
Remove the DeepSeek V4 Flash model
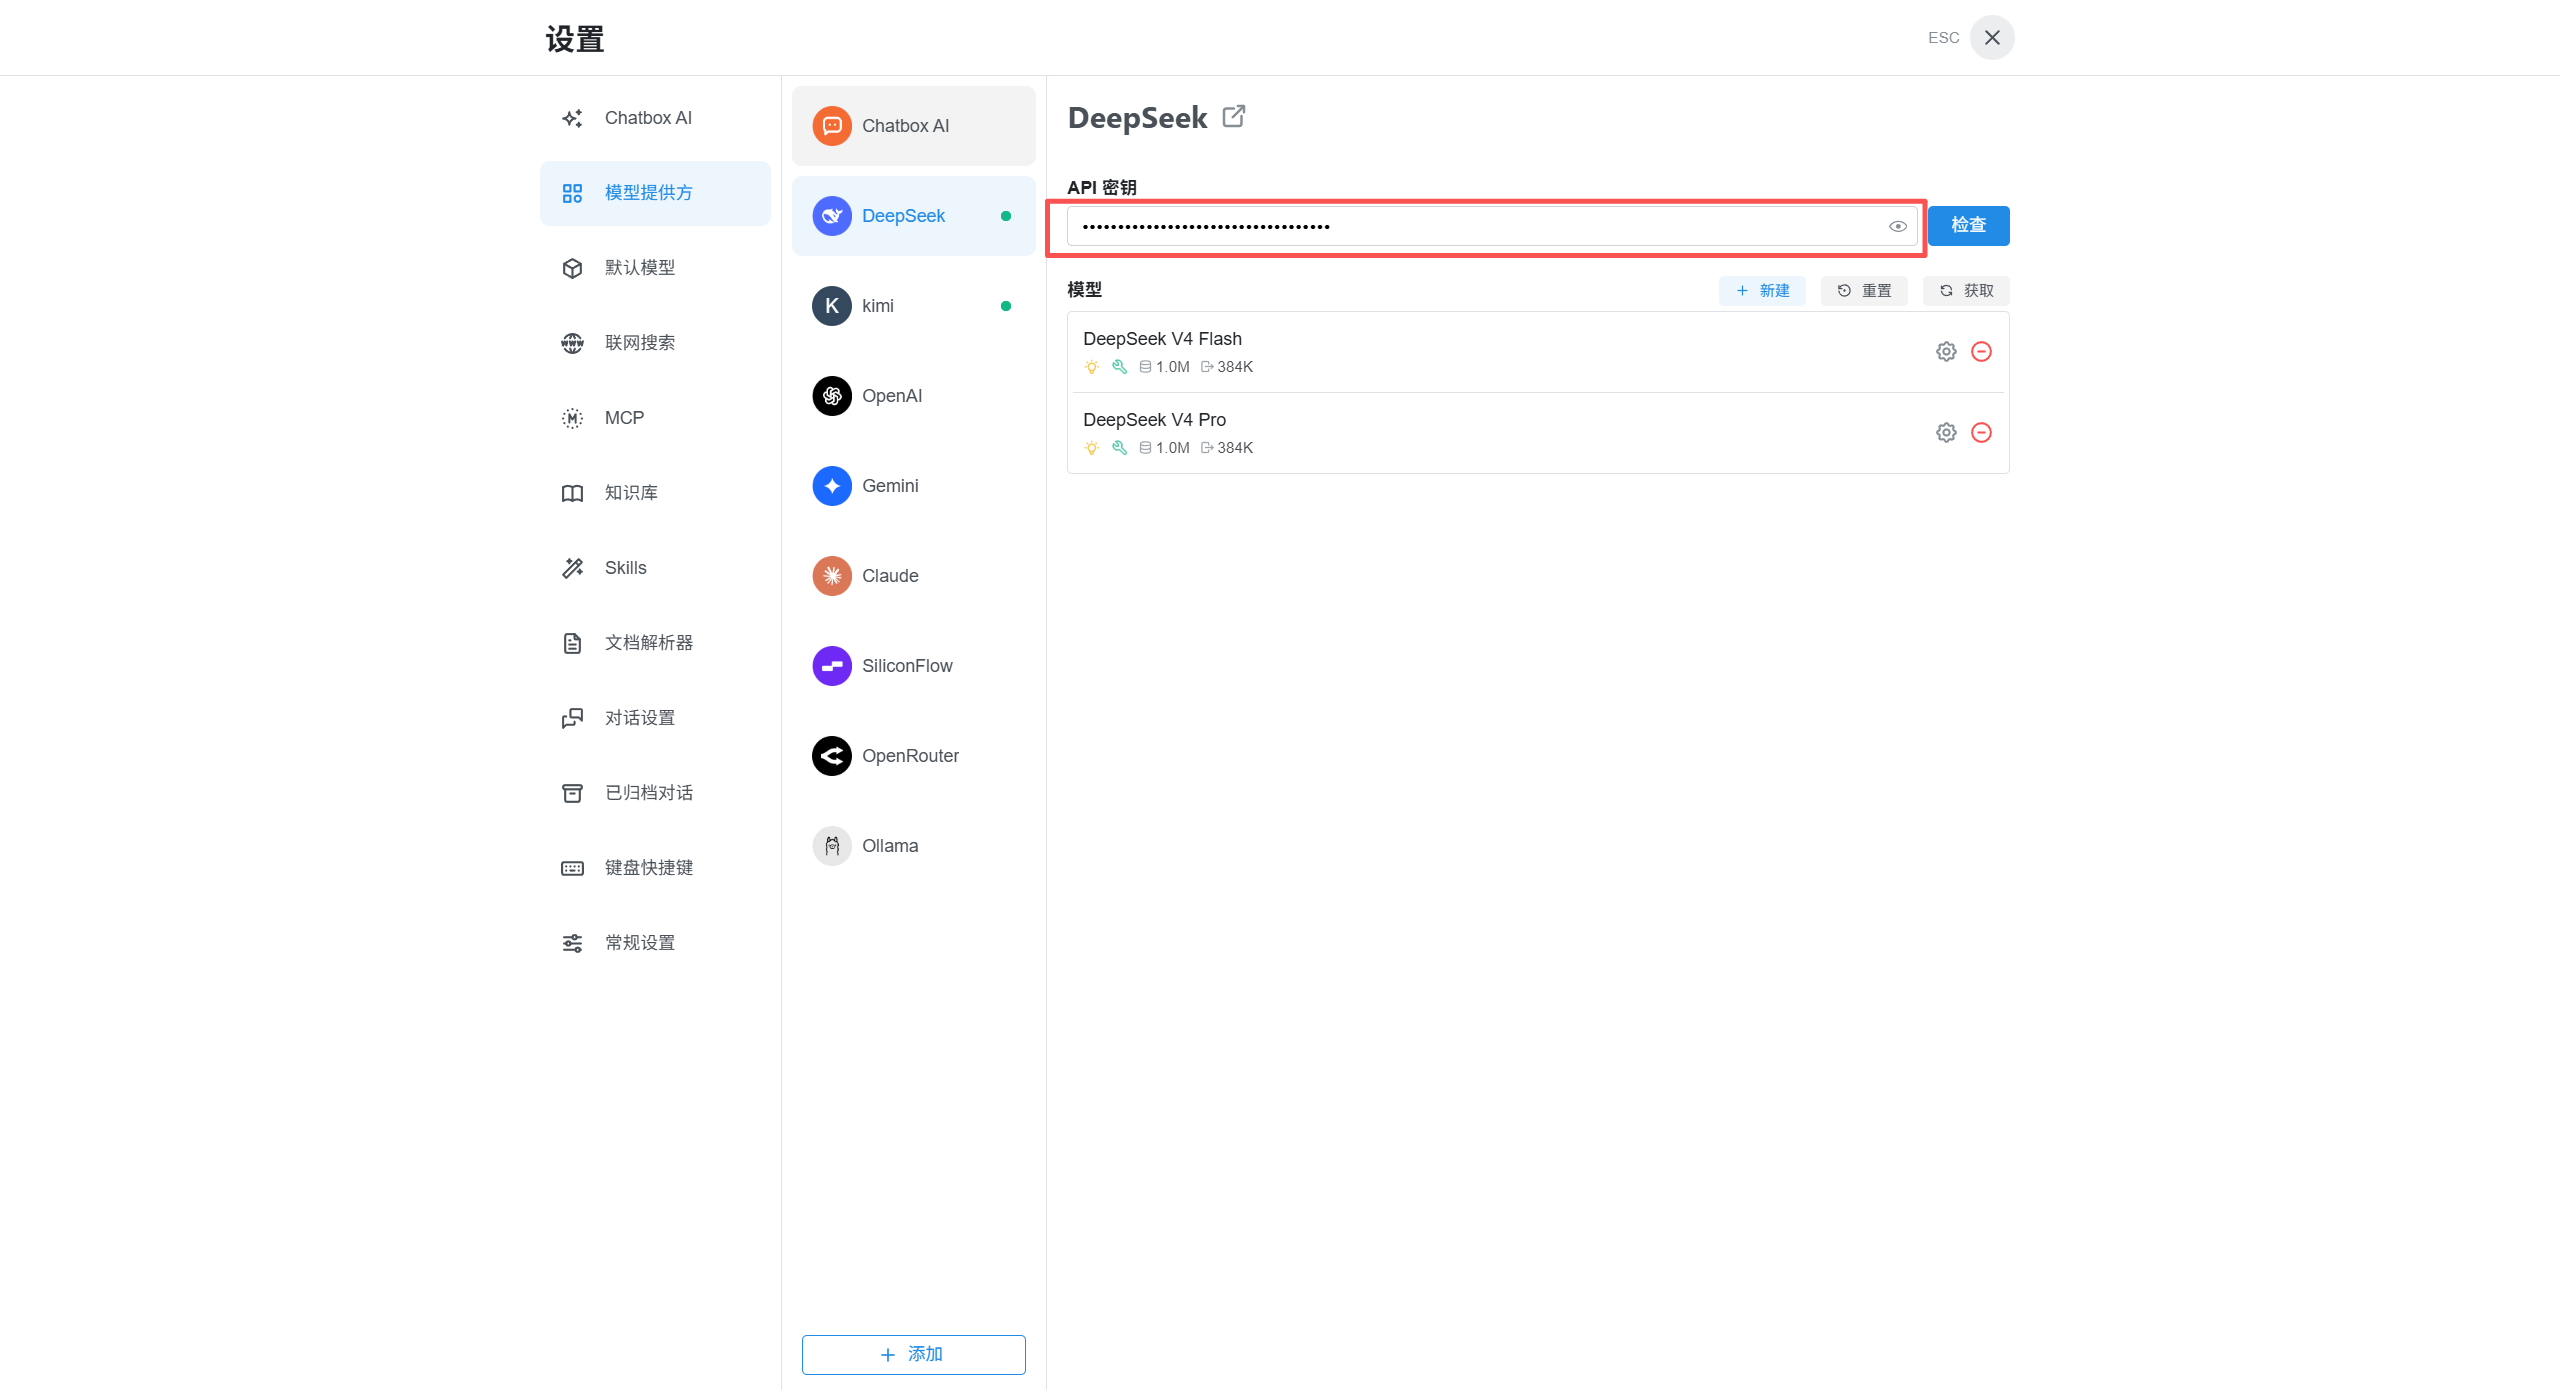click(1981, 352)
